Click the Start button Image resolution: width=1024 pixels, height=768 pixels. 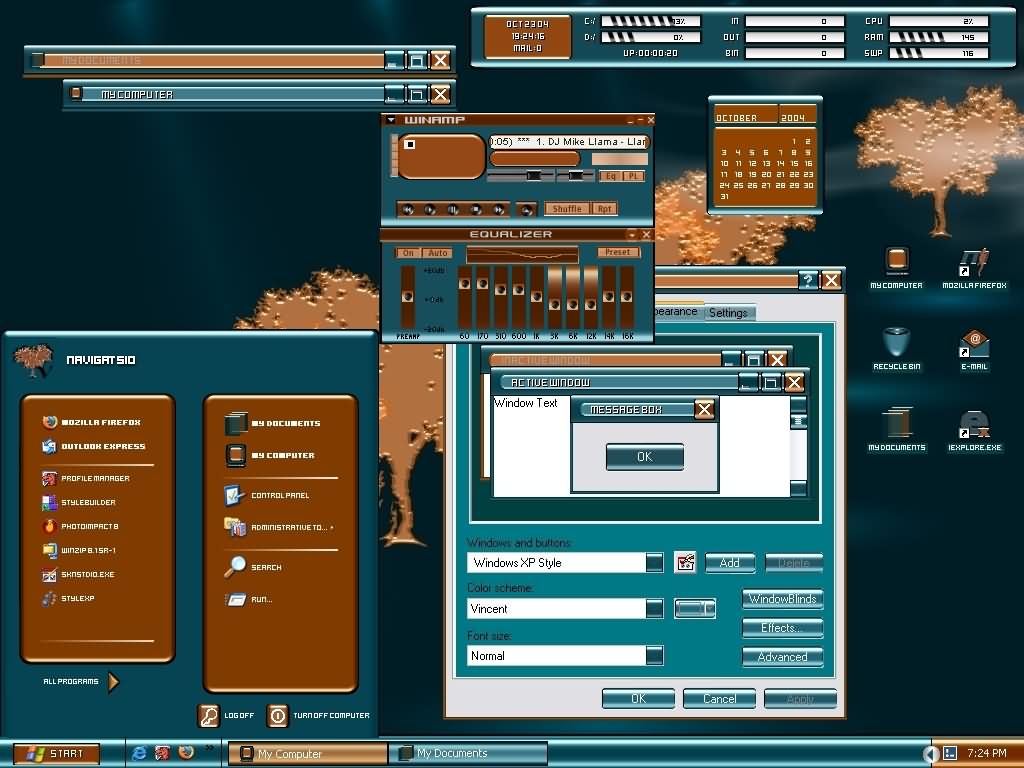56,754
